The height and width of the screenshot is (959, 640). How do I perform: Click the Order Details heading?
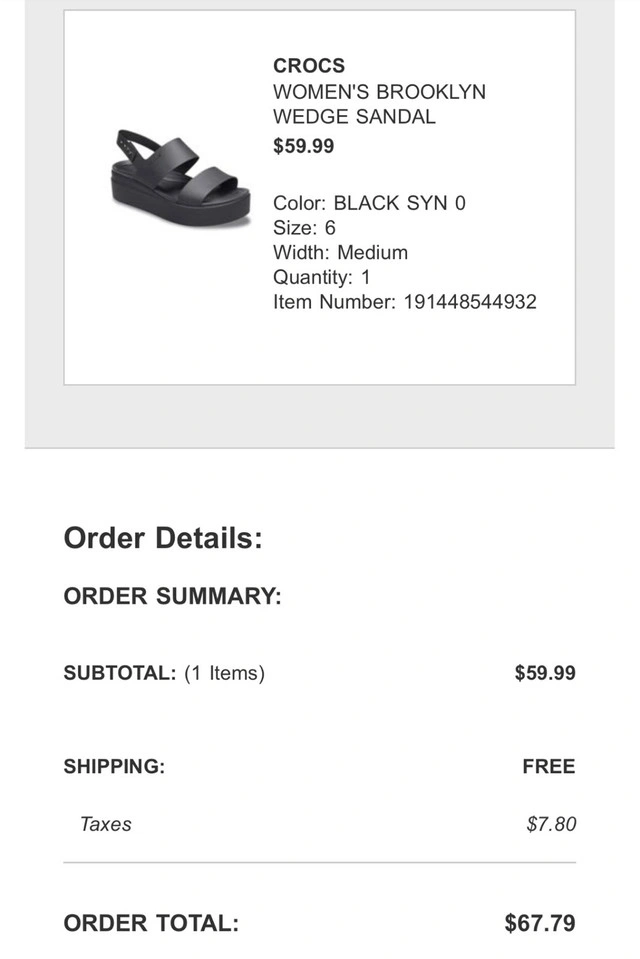click(x=163, y=538)
